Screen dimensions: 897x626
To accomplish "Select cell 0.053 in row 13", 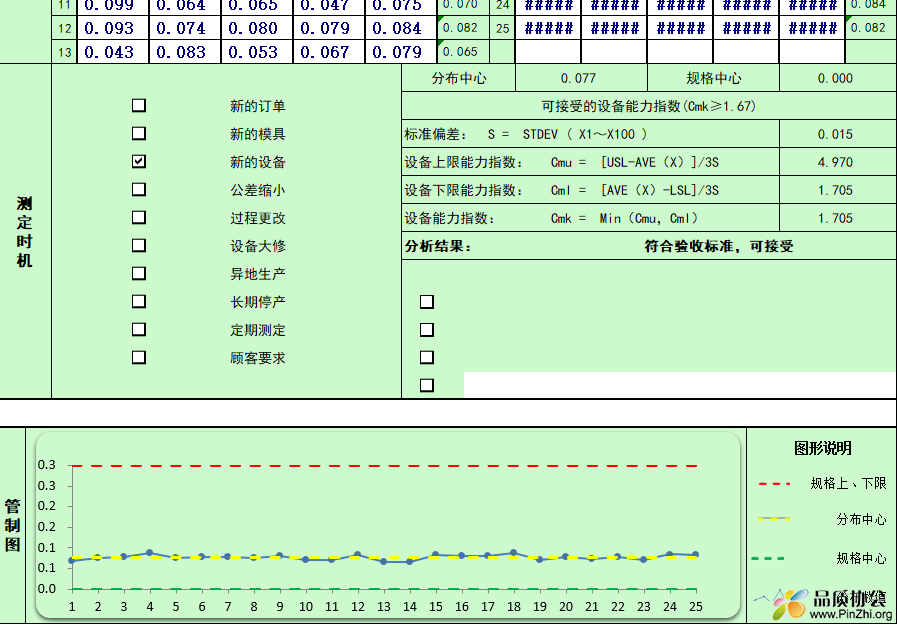I will [x=257, y=52].
